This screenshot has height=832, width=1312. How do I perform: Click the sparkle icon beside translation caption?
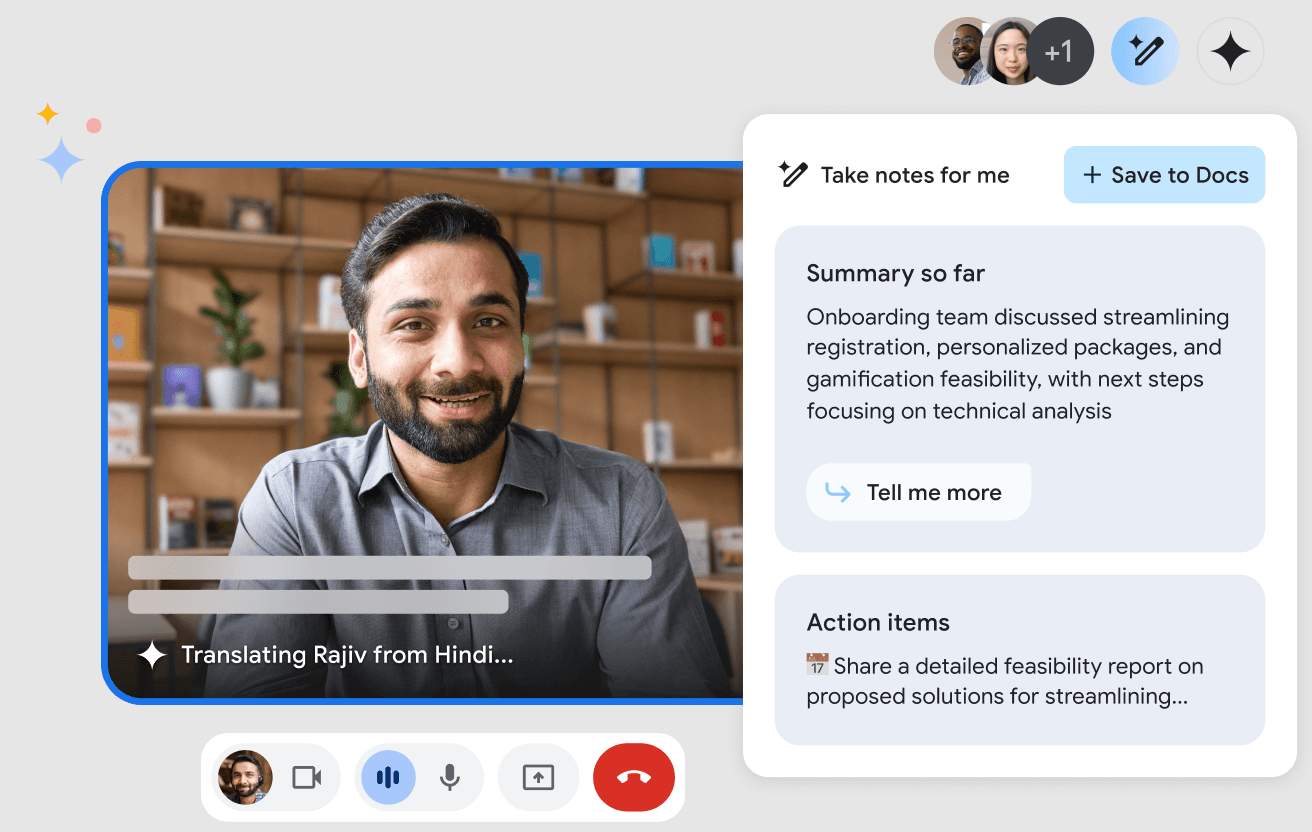point(152,655)
